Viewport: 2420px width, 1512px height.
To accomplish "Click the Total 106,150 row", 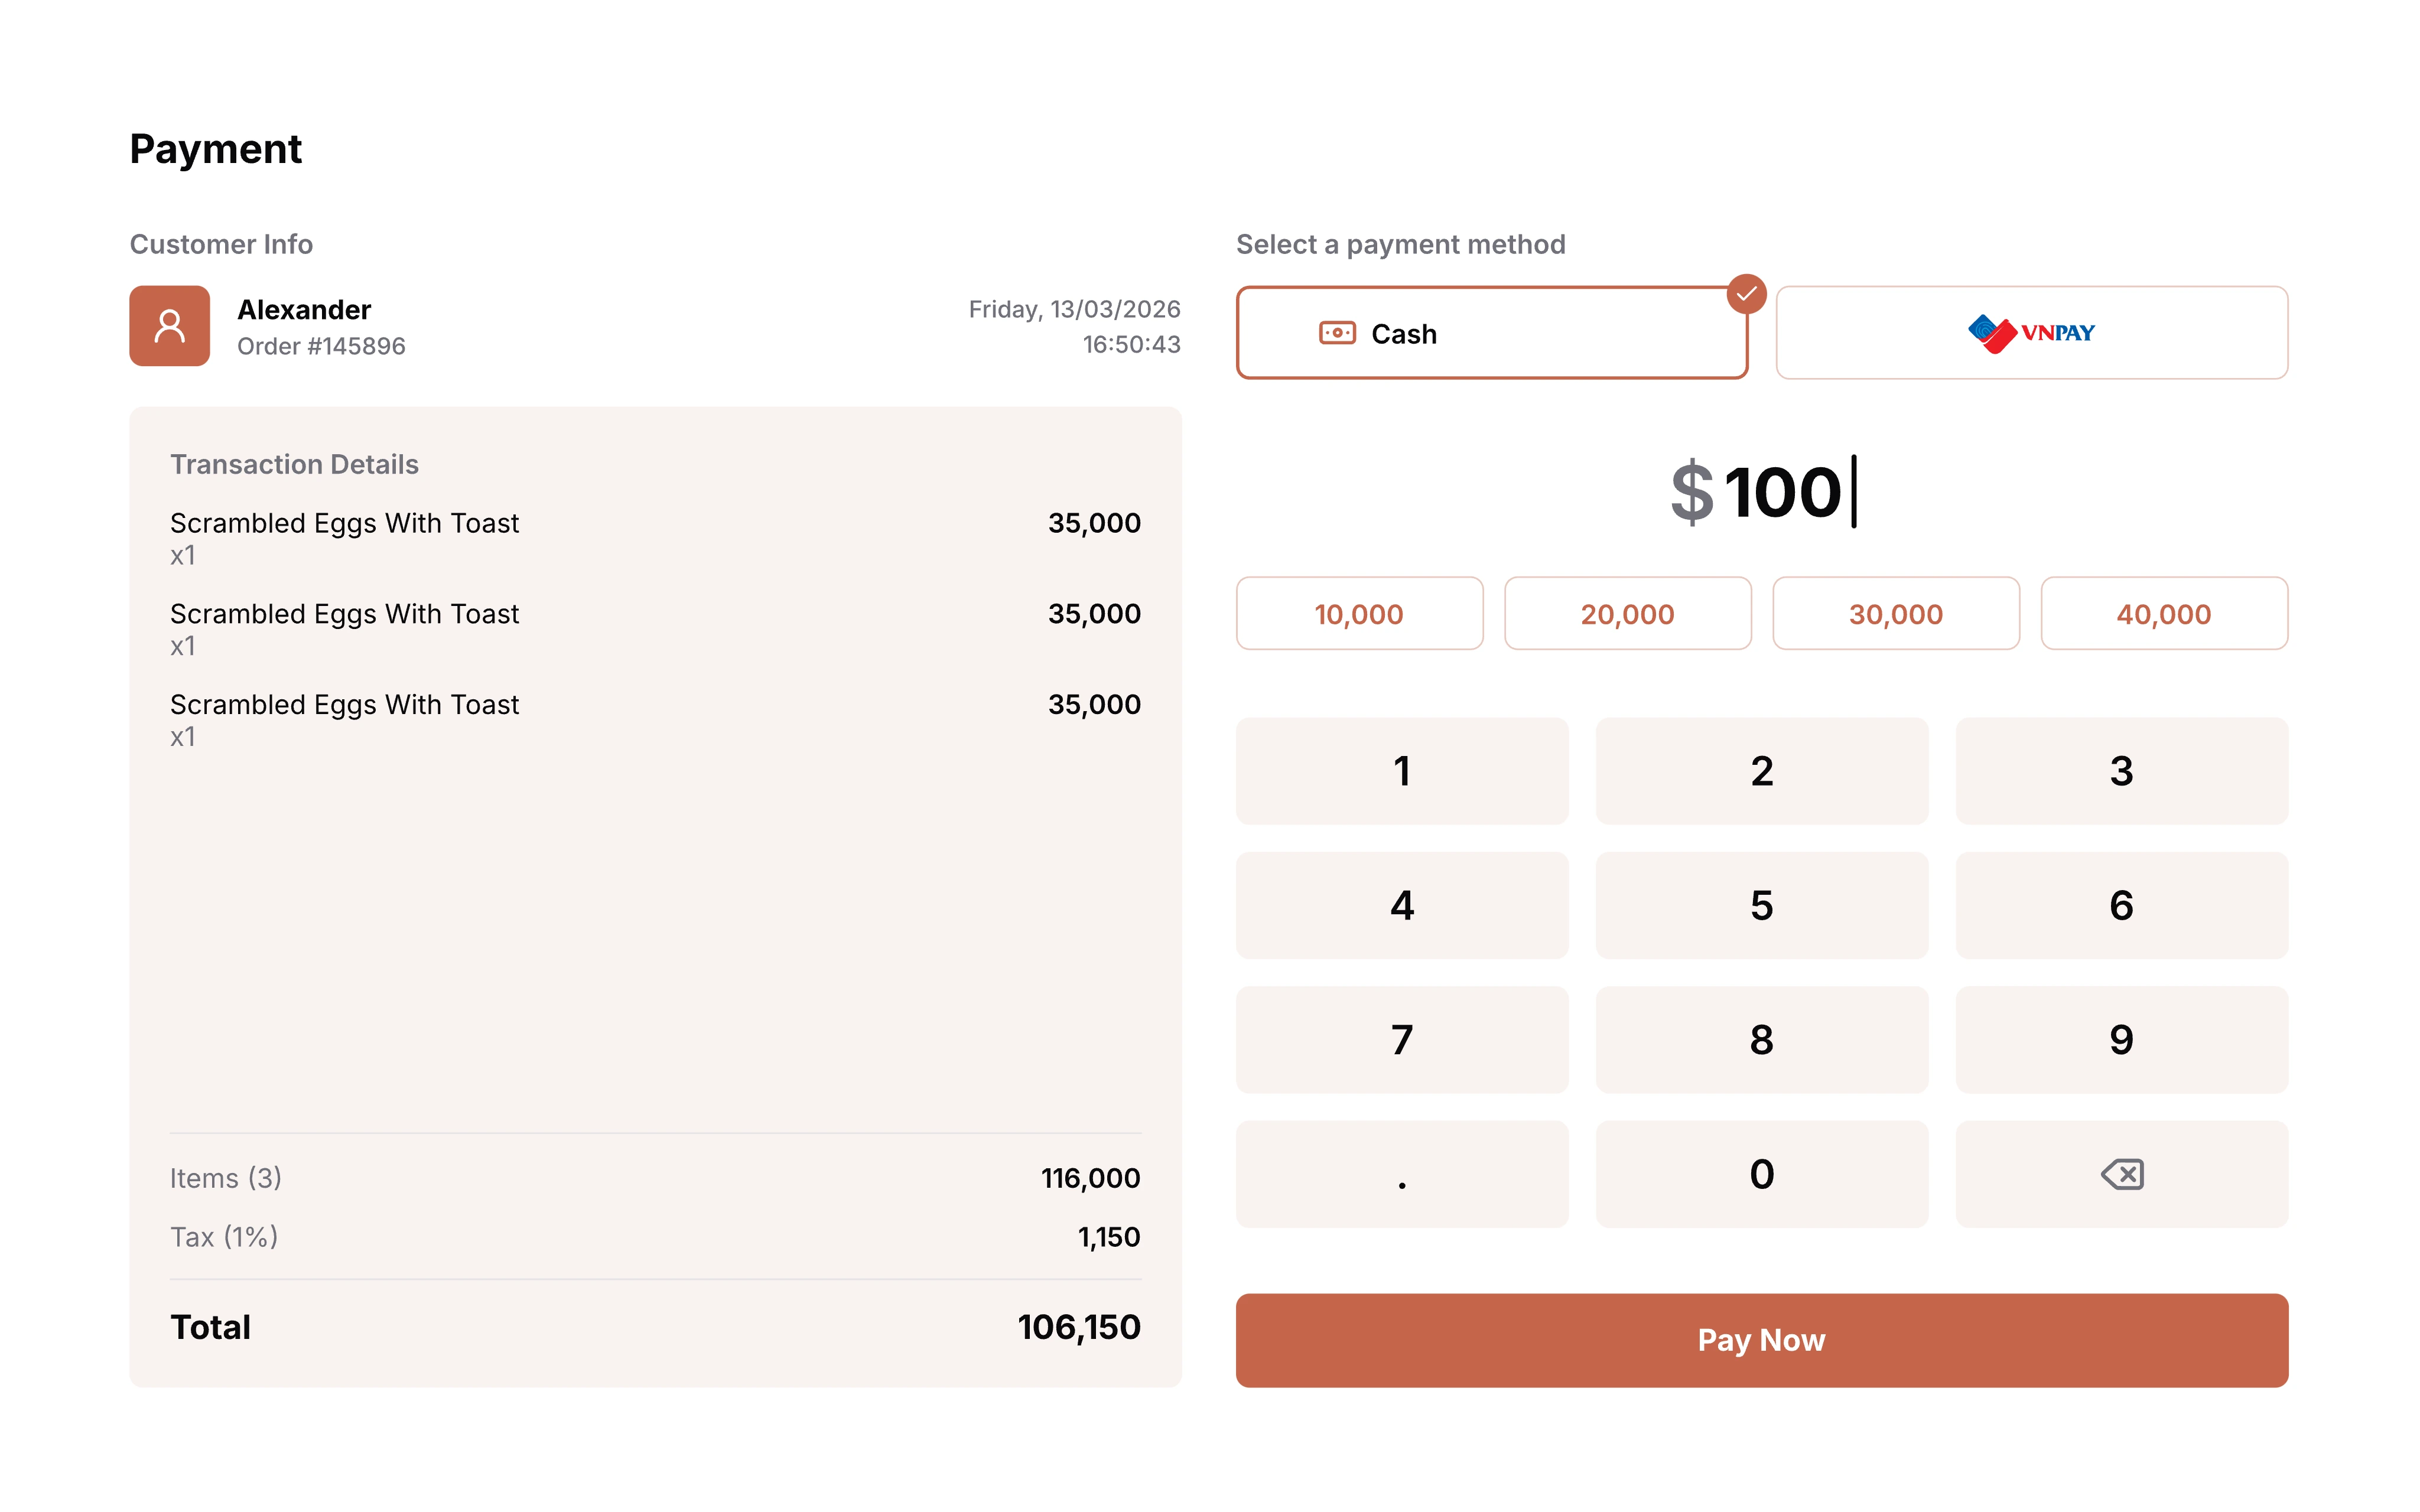I will (655, 1327).
